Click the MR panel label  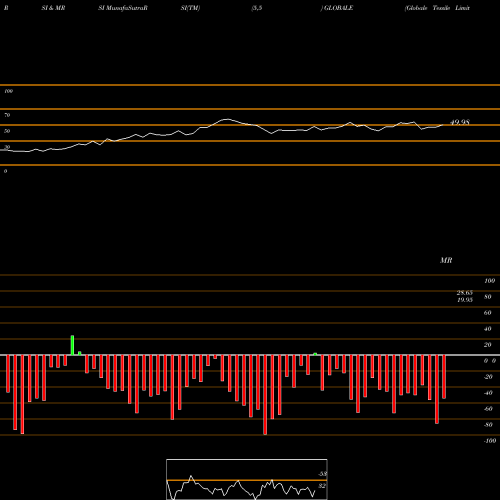click(446, 260)
